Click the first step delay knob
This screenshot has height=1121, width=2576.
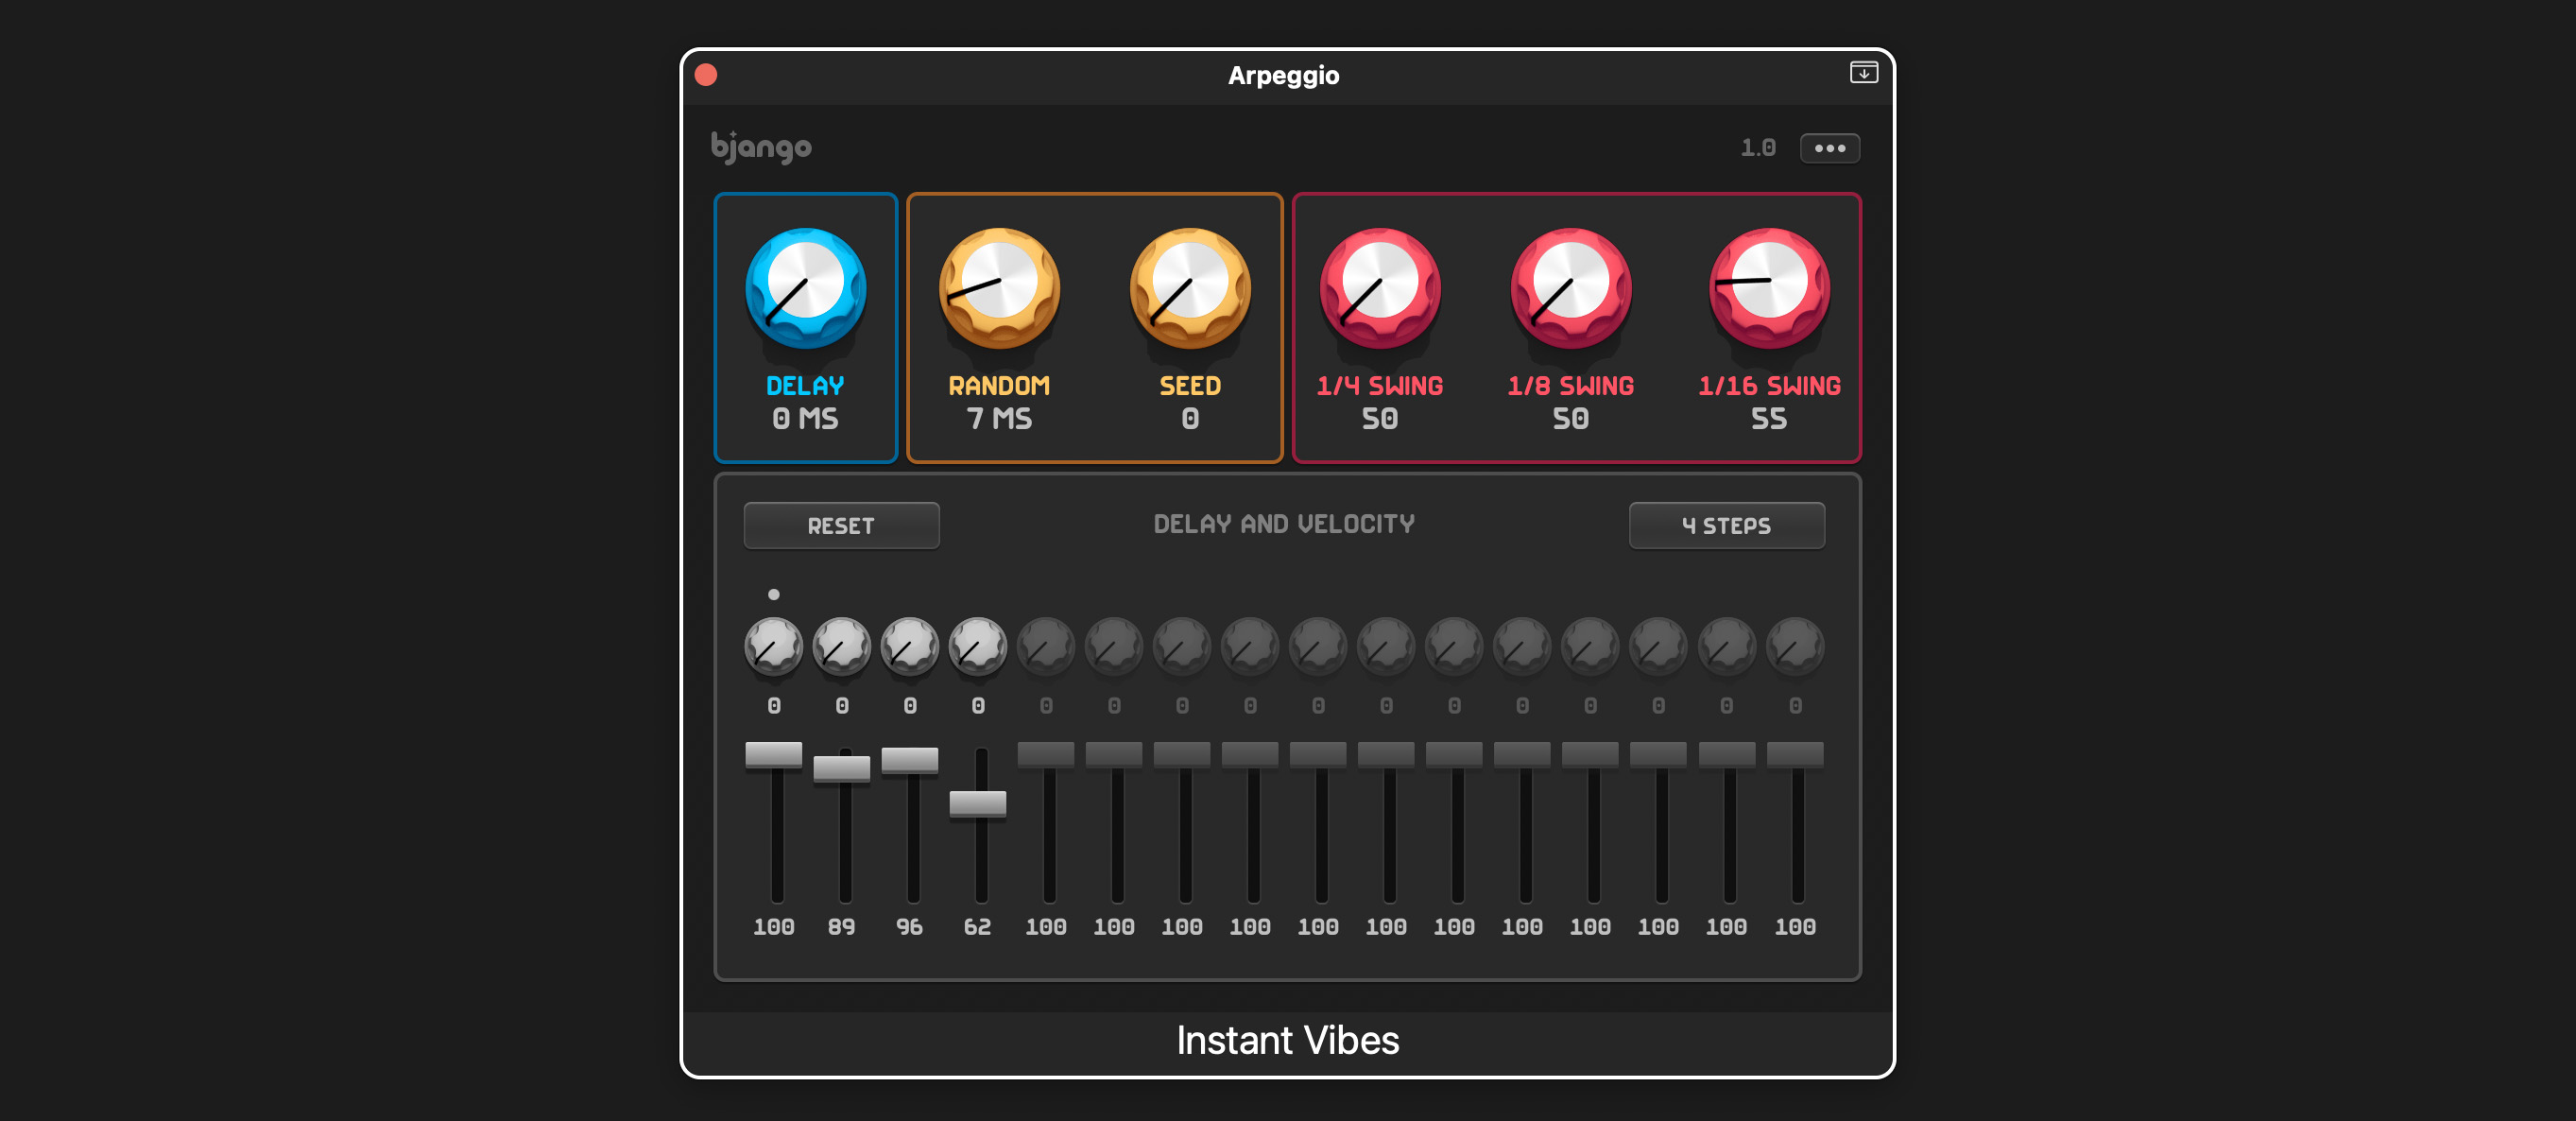coord(774,646)
